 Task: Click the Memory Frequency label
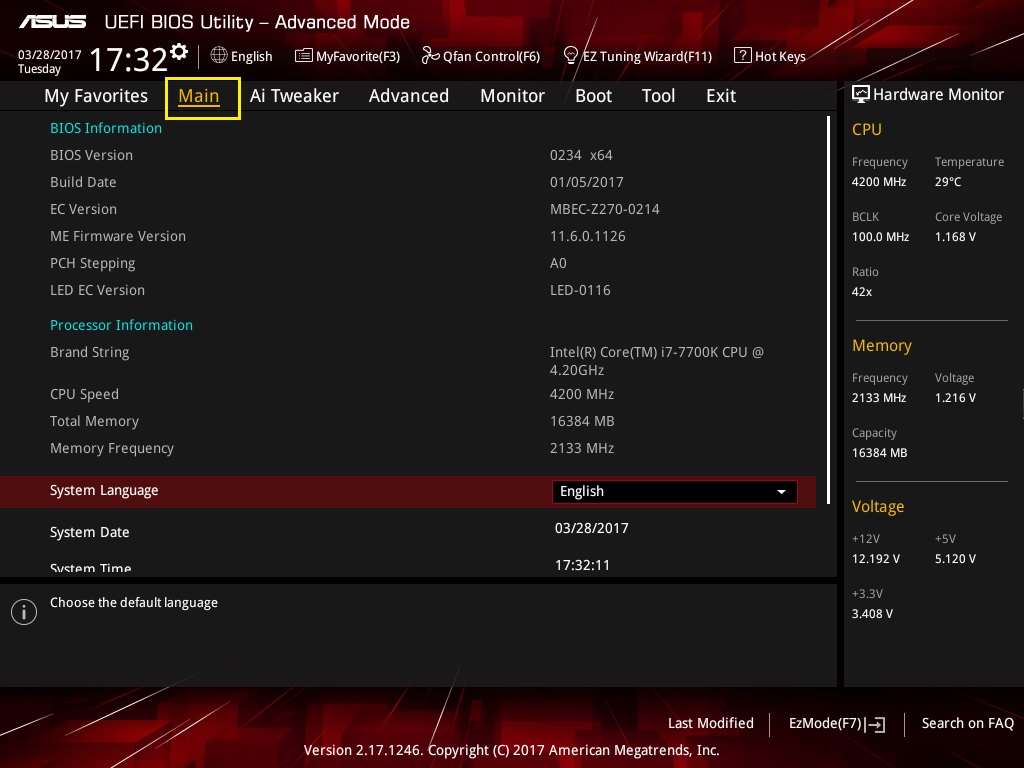pos(112,449)
